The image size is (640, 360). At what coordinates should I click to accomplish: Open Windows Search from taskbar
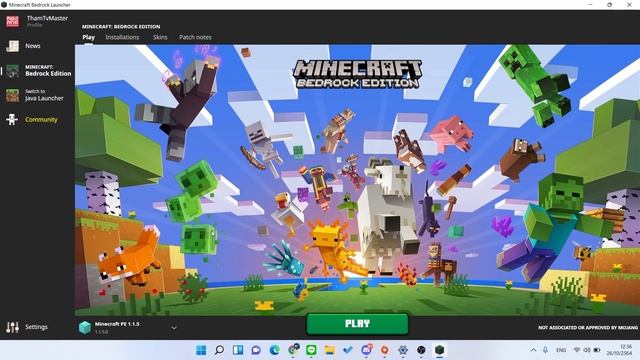(219, 350)
